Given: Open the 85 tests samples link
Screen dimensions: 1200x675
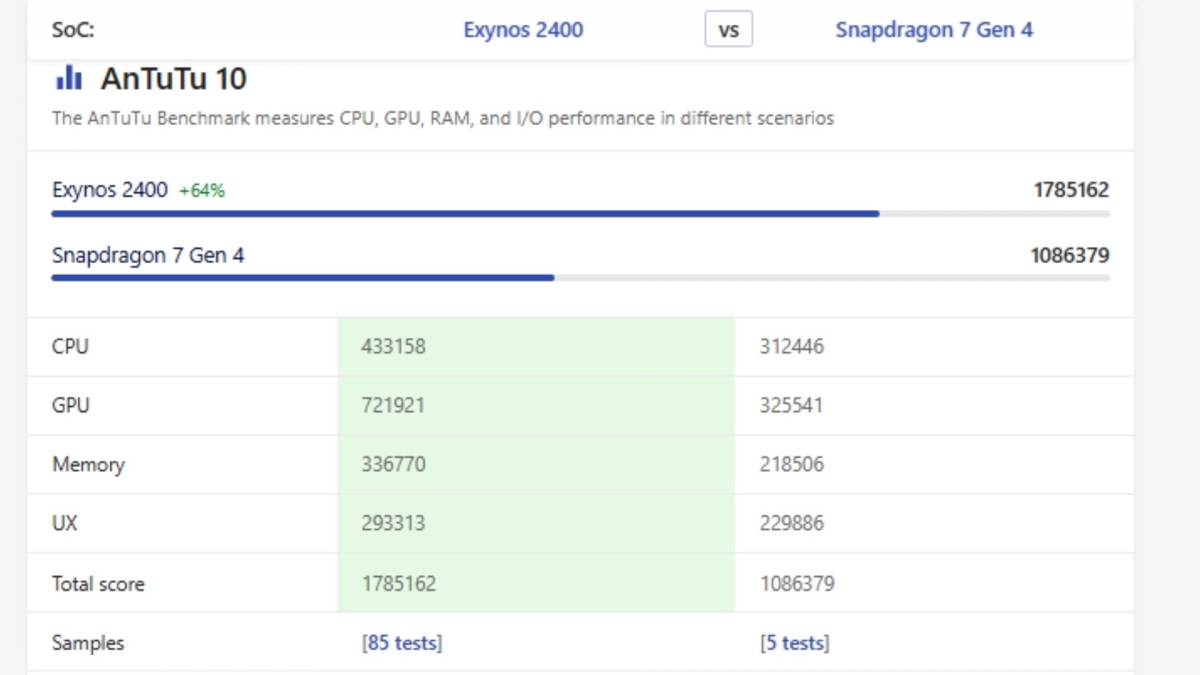Looking at the screenshot, I should (x=402, y=643).
